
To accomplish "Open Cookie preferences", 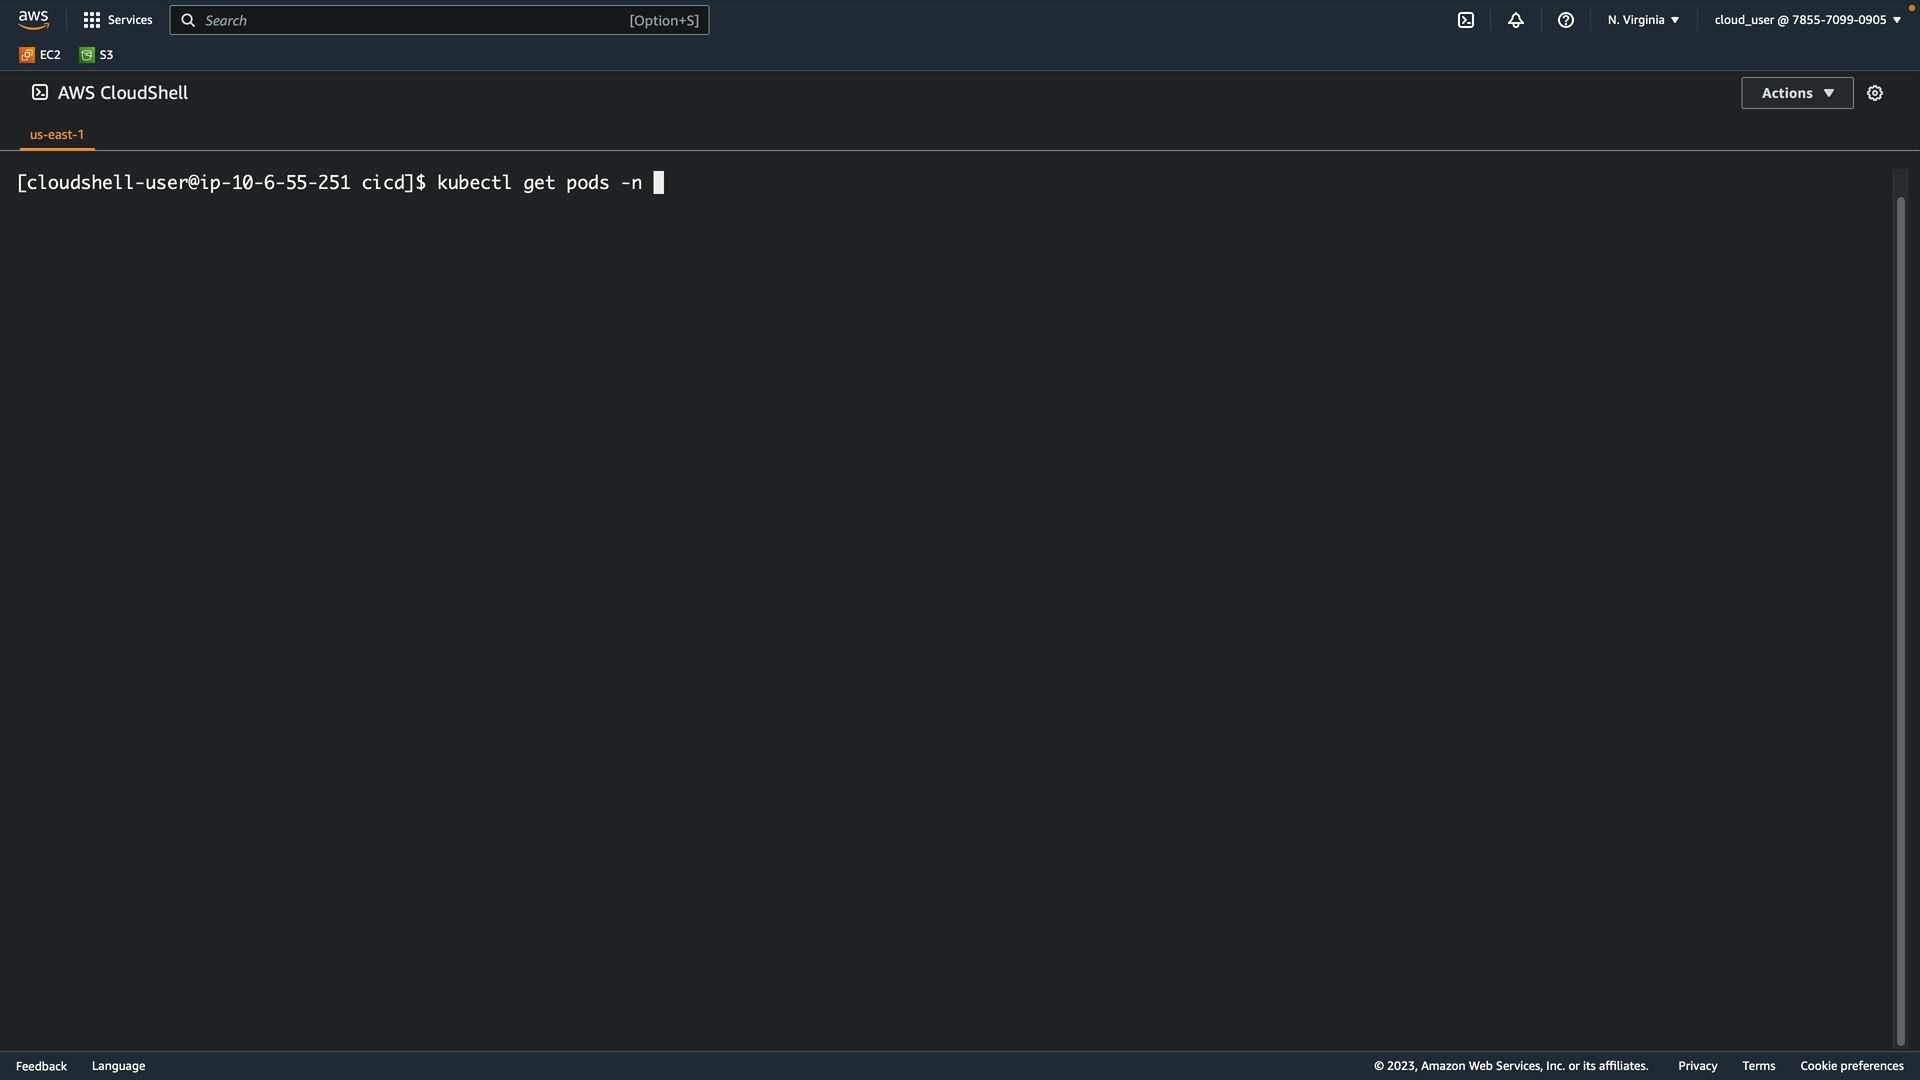I will tap(1851, 1066).
